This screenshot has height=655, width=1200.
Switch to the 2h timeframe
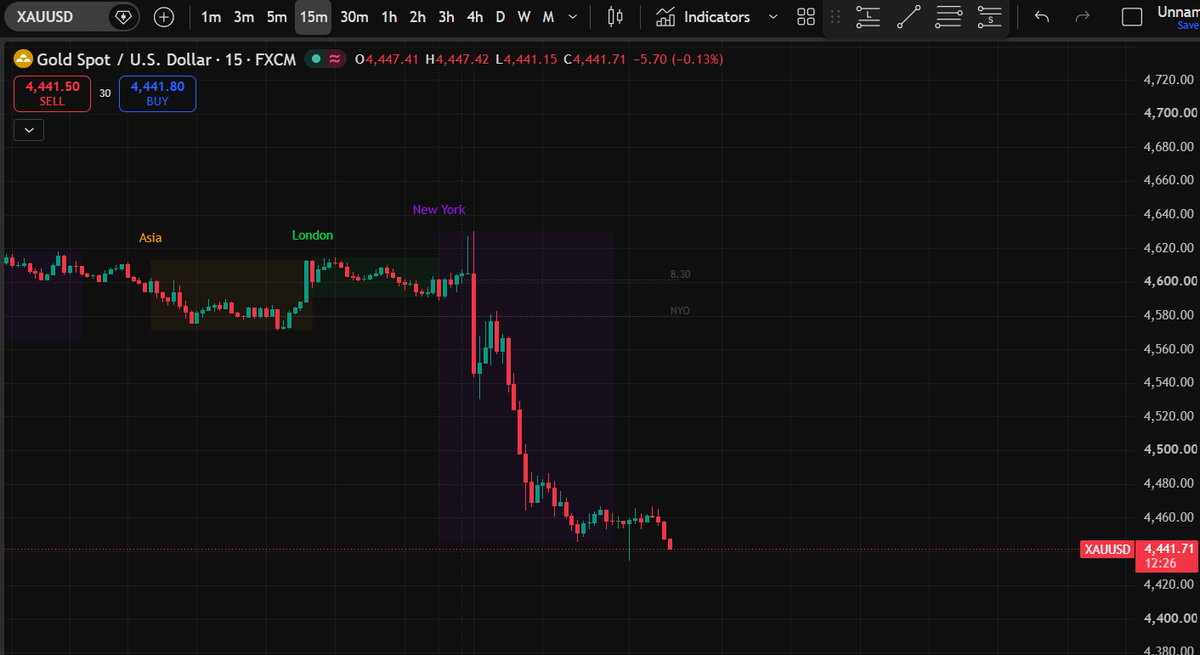pyautogui.click(x=418, y=17)
